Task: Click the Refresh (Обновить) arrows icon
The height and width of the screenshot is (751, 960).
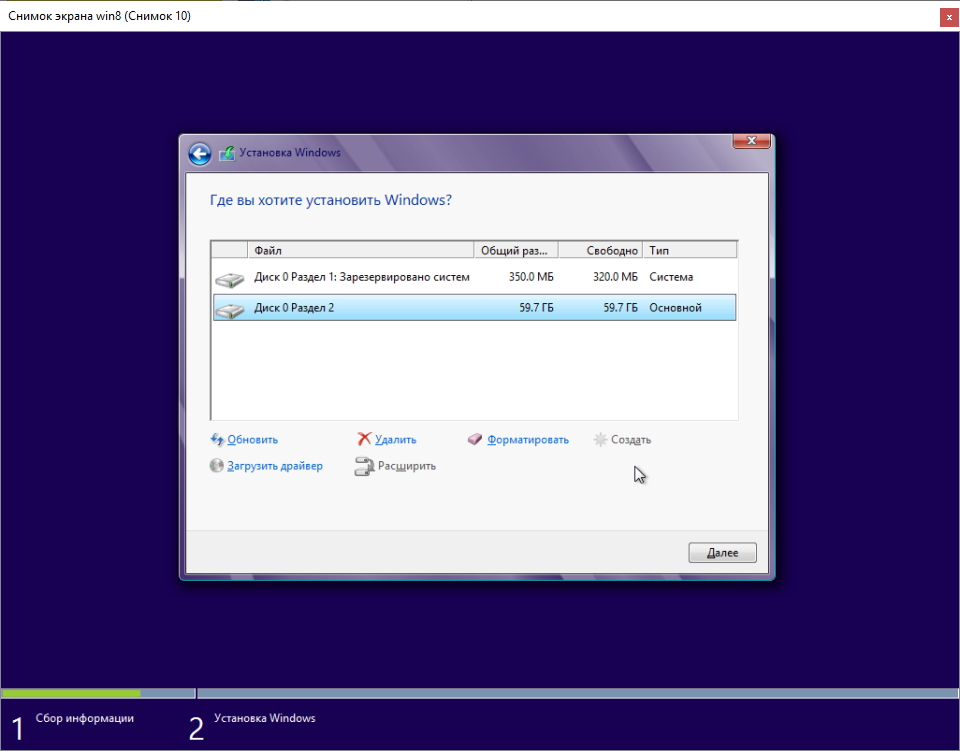Action: (x=217, y=439)
